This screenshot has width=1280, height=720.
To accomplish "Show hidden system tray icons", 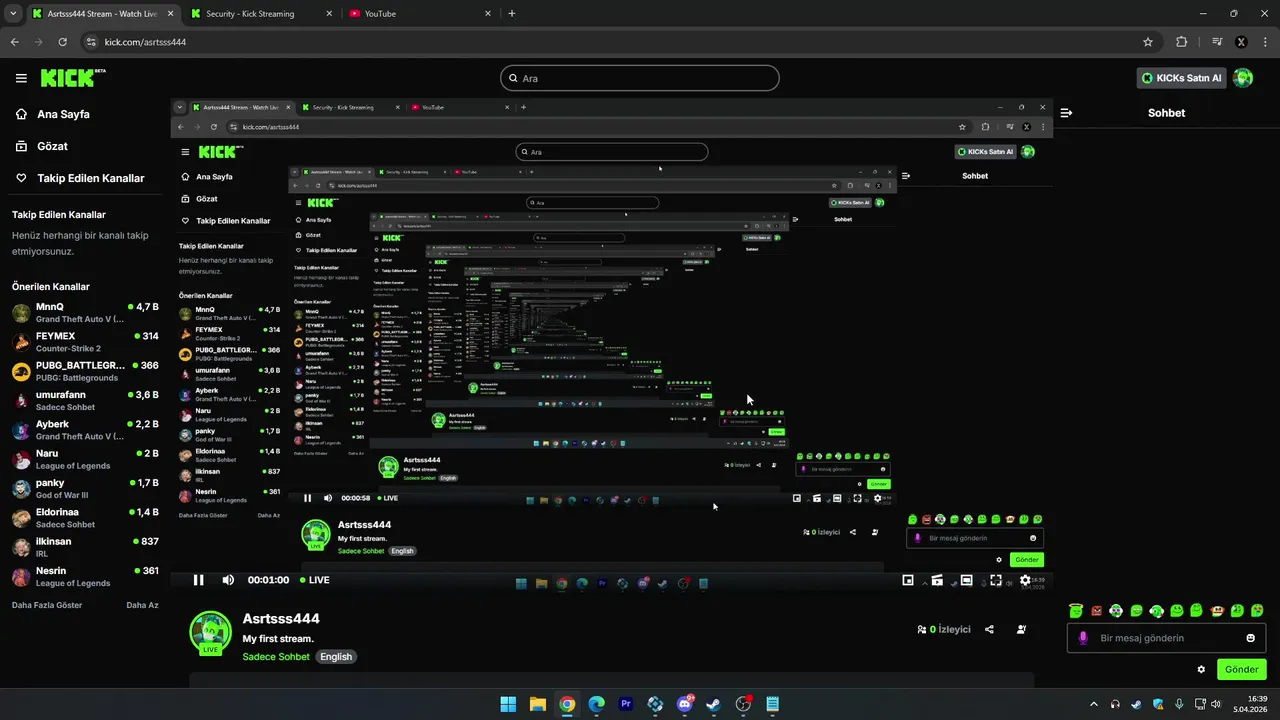I will pos(1093,704).
